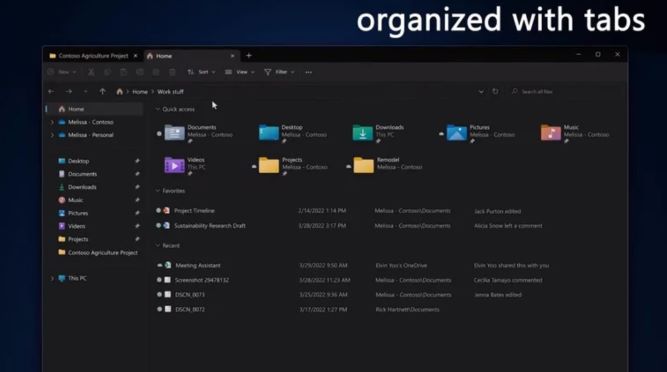Screen dimensions: 667x372
Task: Open the recent locations chevron
Action: point(86,91)
